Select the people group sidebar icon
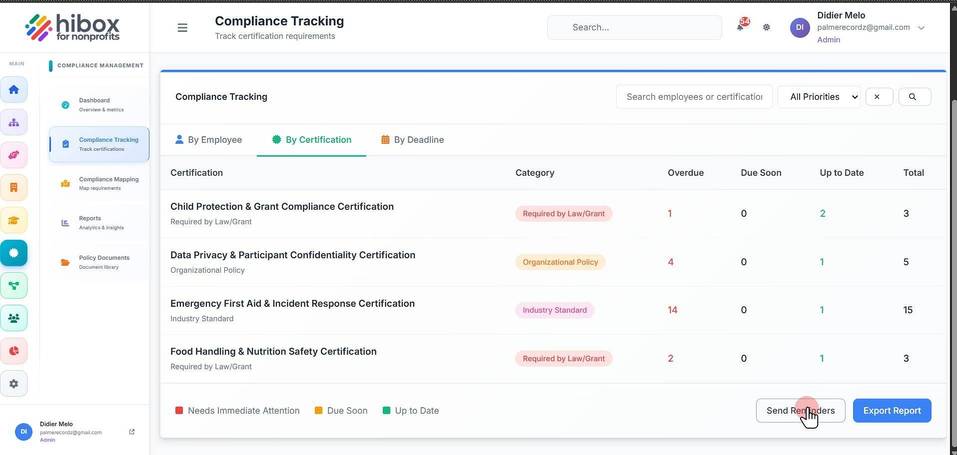The height and width of the screenshot is (455, 957). tap(13, 318)
